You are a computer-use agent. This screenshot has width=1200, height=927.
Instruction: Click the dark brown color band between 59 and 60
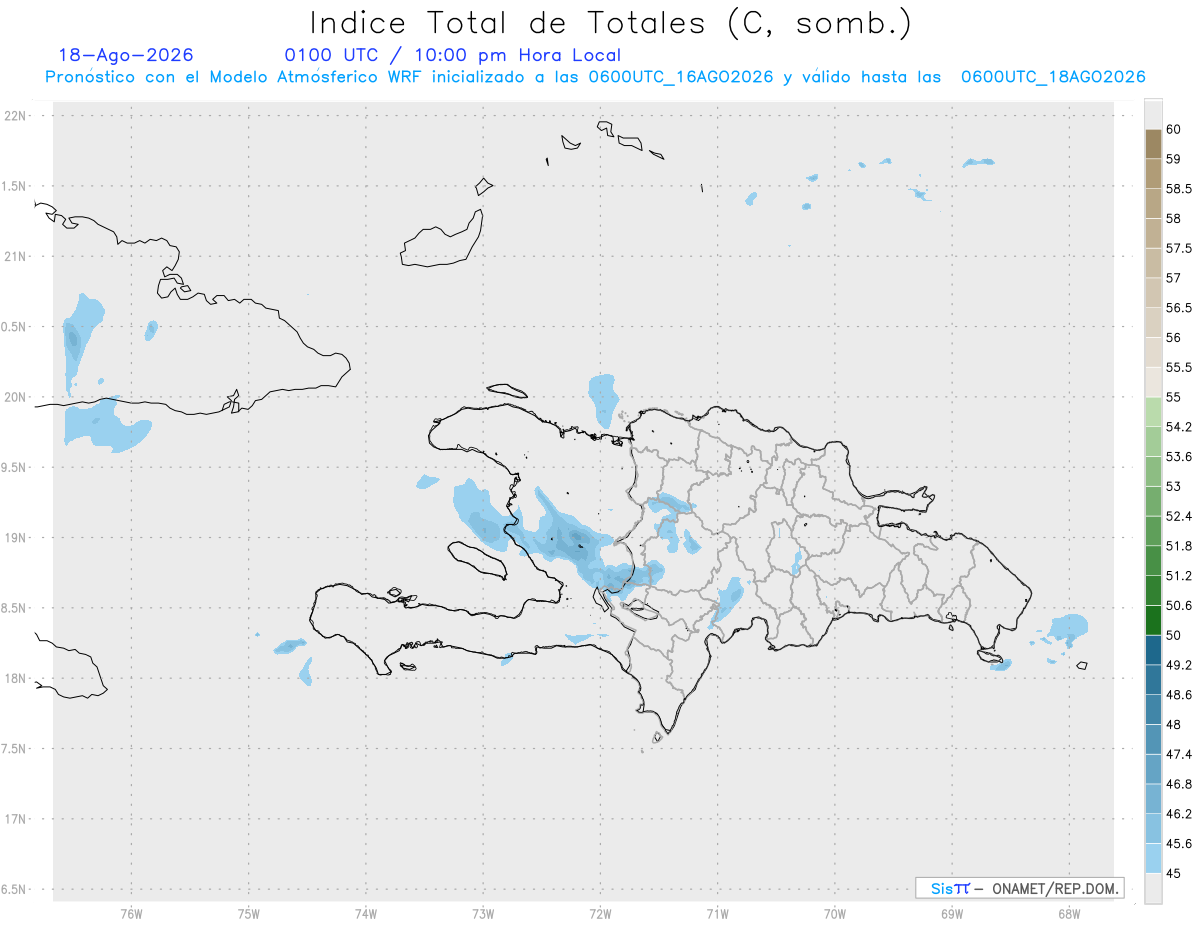tap(1153, 144)
